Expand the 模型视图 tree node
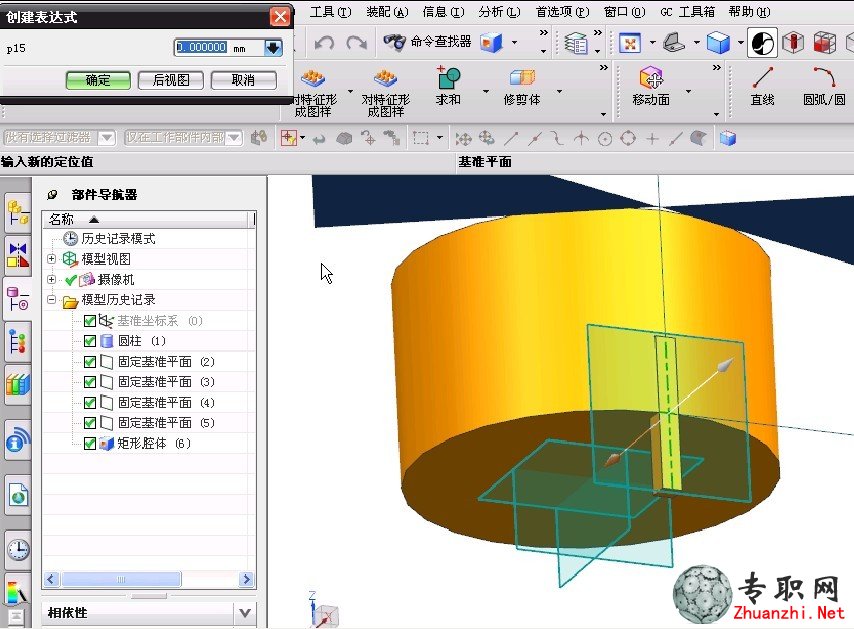 (x=51, y=259)
